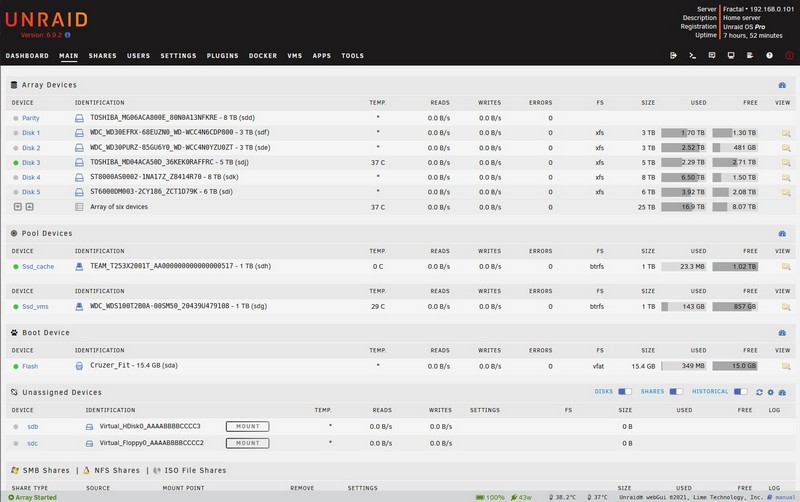This screenshot has width=800, height=502.
Task: Open the Disk 1 device link
Action: (x=31, y=133)
